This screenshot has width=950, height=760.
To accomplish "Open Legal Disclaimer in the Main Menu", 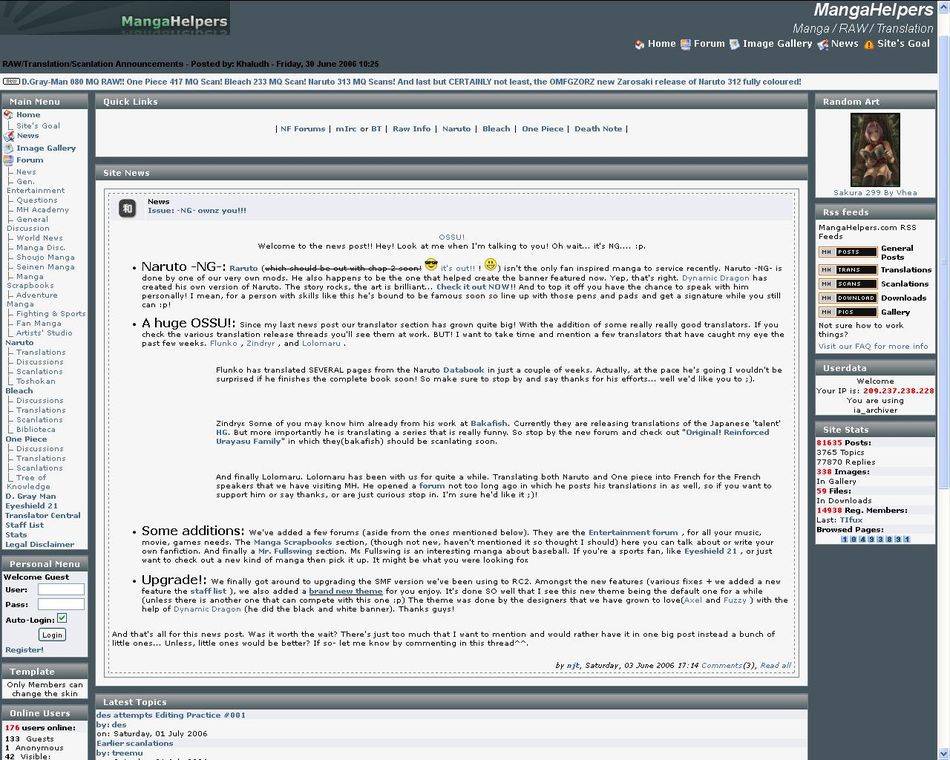I will click(x=39, y=545).
